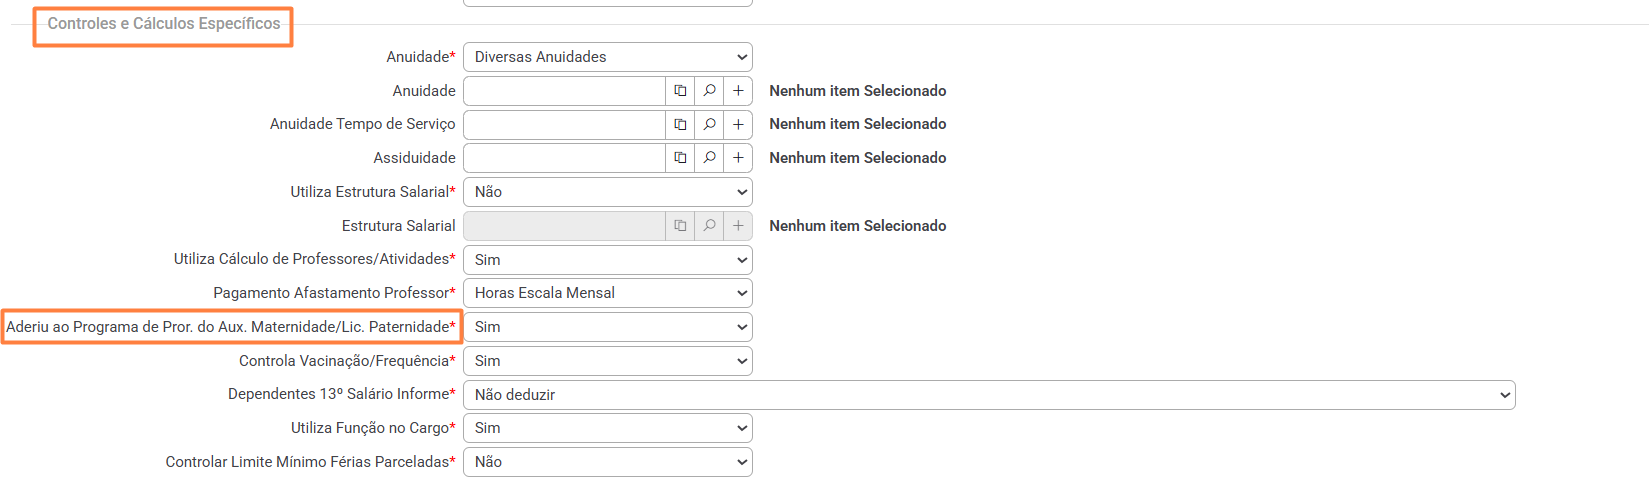This screenshot has width=1649, height=481.
Task: Open search lookup for Anuidade field
Action: pyautogui.click(x=709, y=91)
